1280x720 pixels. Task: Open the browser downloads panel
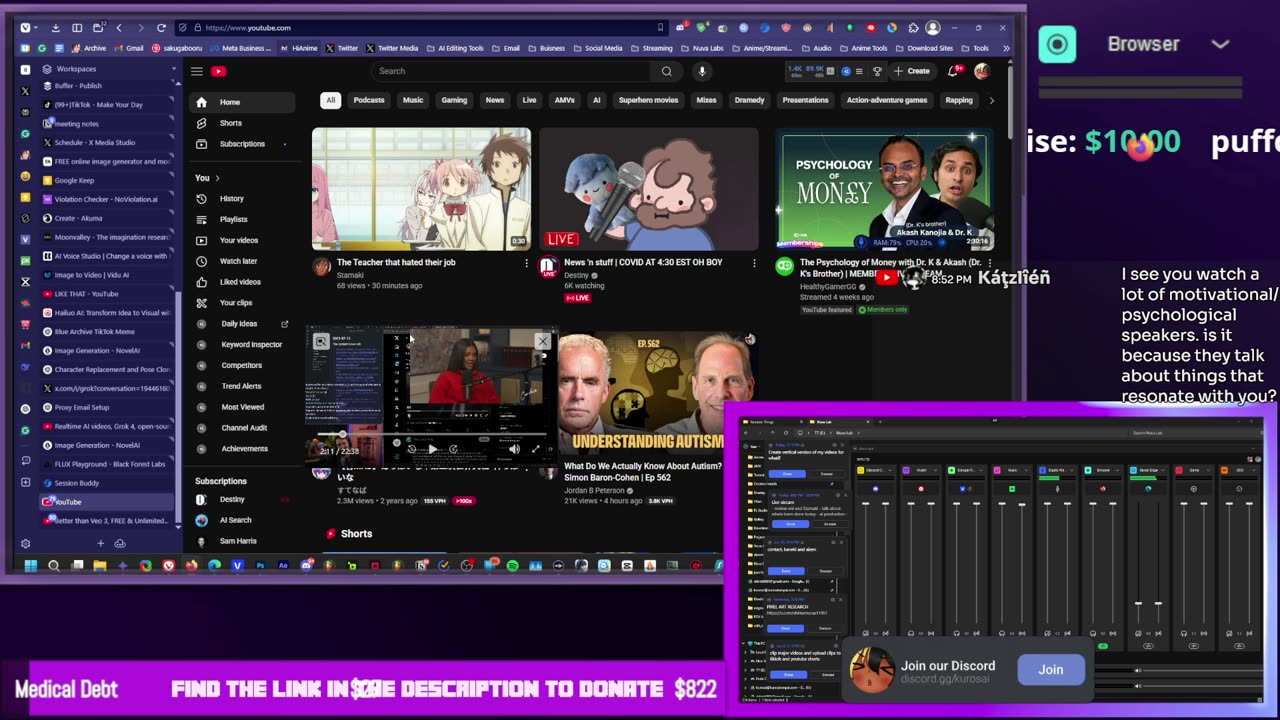[x=55, y=28]
